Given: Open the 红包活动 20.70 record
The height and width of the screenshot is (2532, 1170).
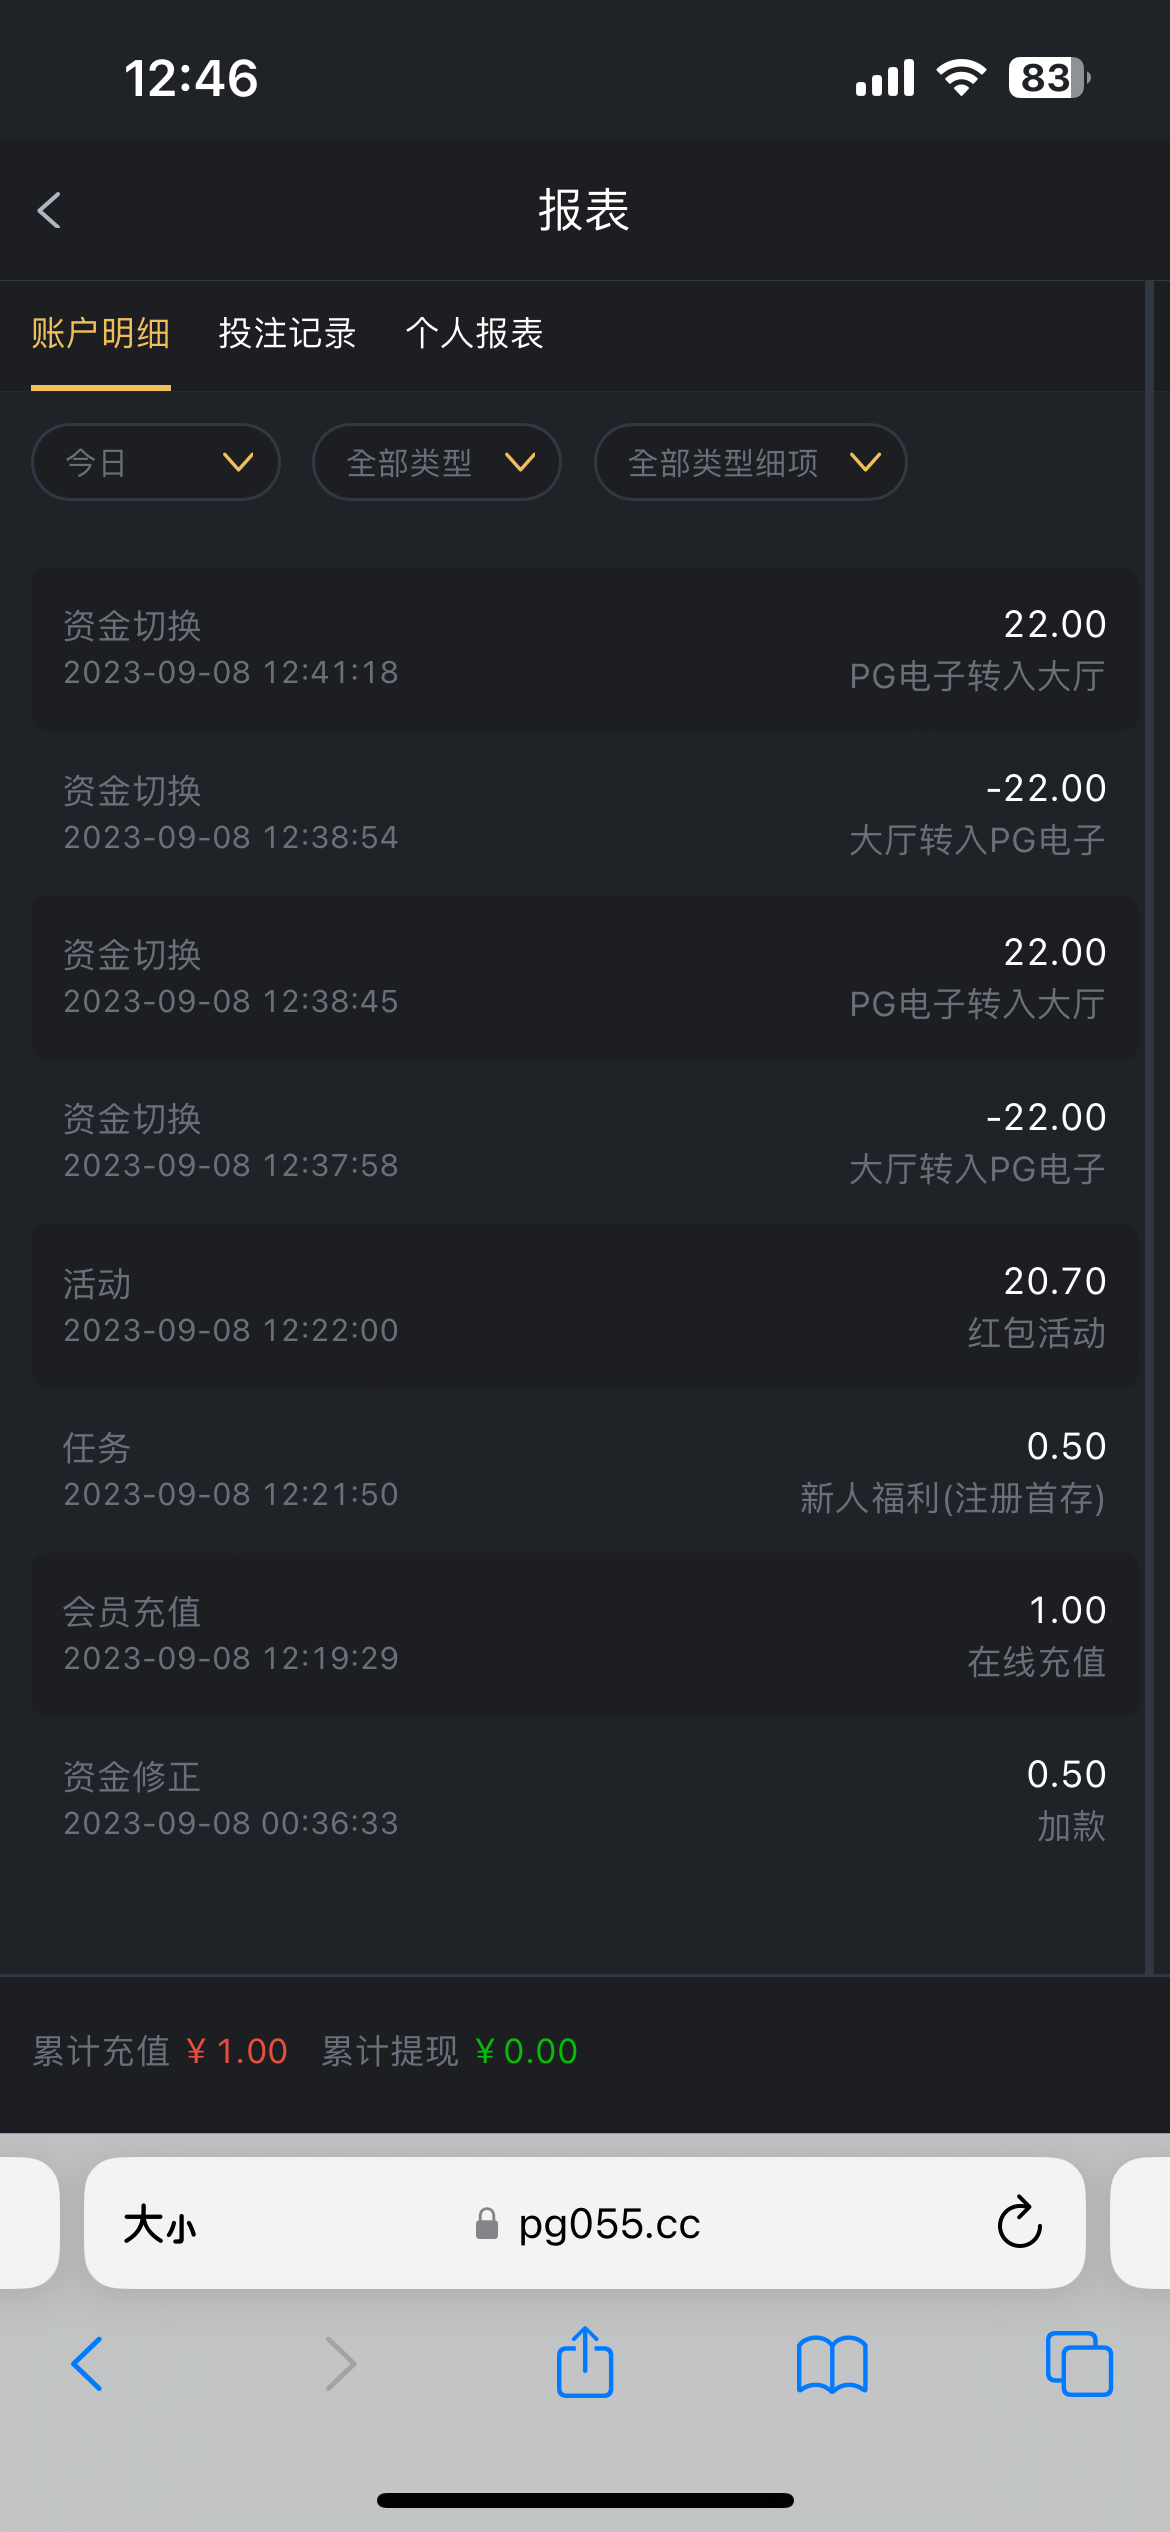Looking at the screenshot, I should pyautogui.click(x=585, y=1306).
